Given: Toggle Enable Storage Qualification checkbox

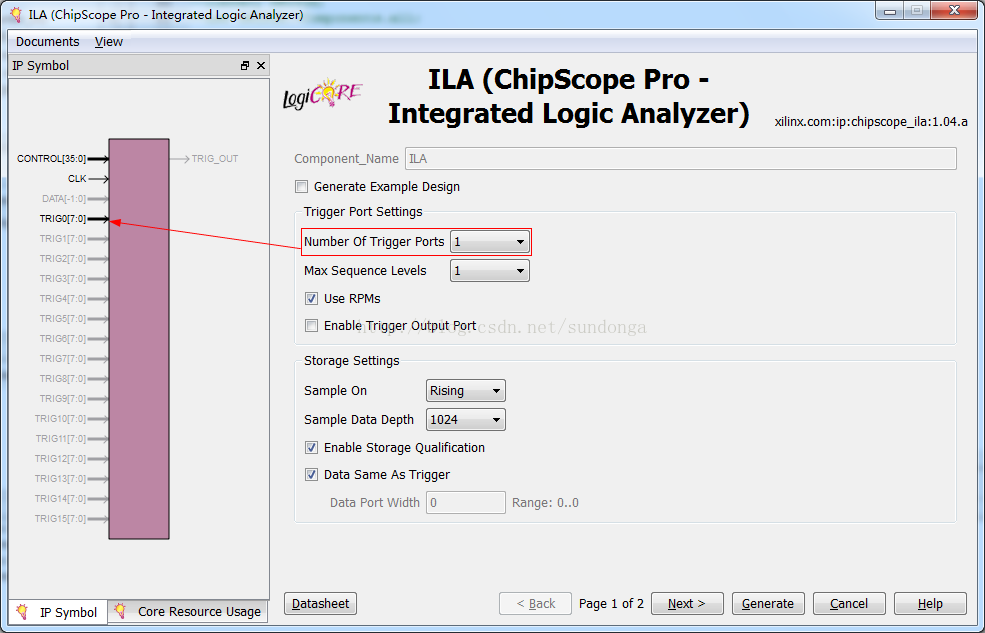Looking at the screenshot, I should coord(312,448).
